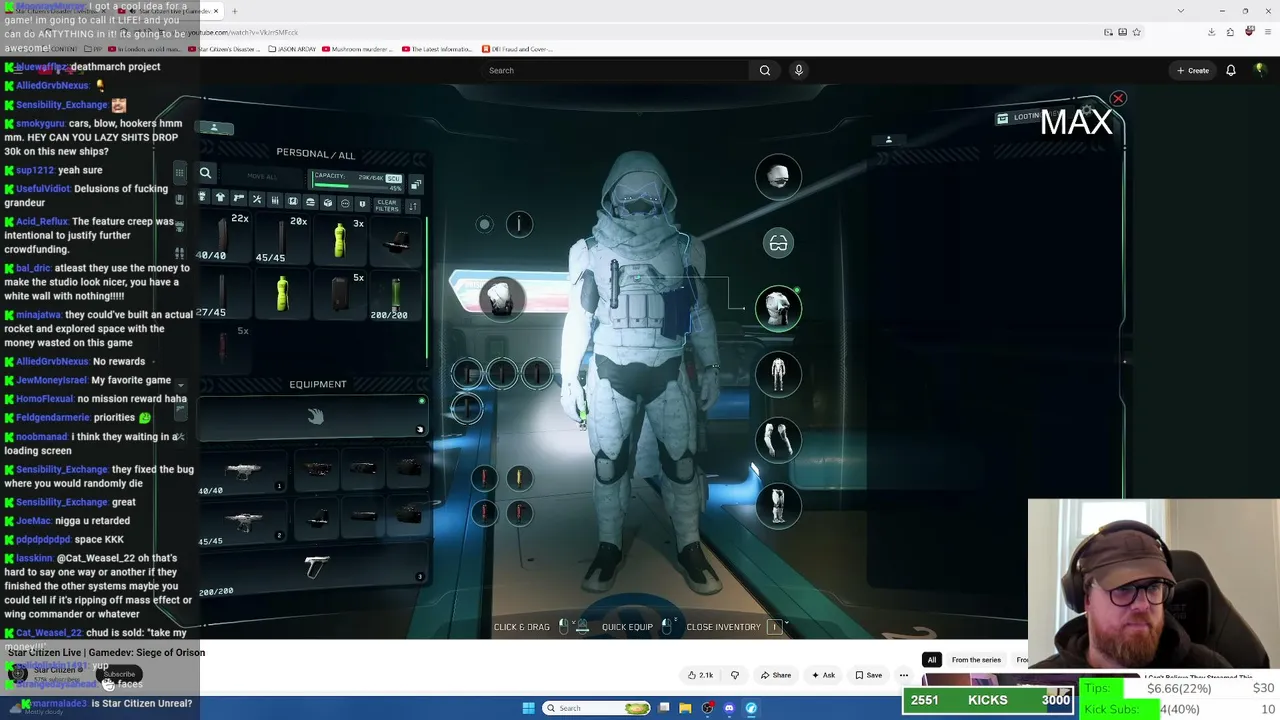Open the more actions ellipsis menu
Image resolution: width=1280 pixels, height=720 pixels.
(x=904, y=675)
